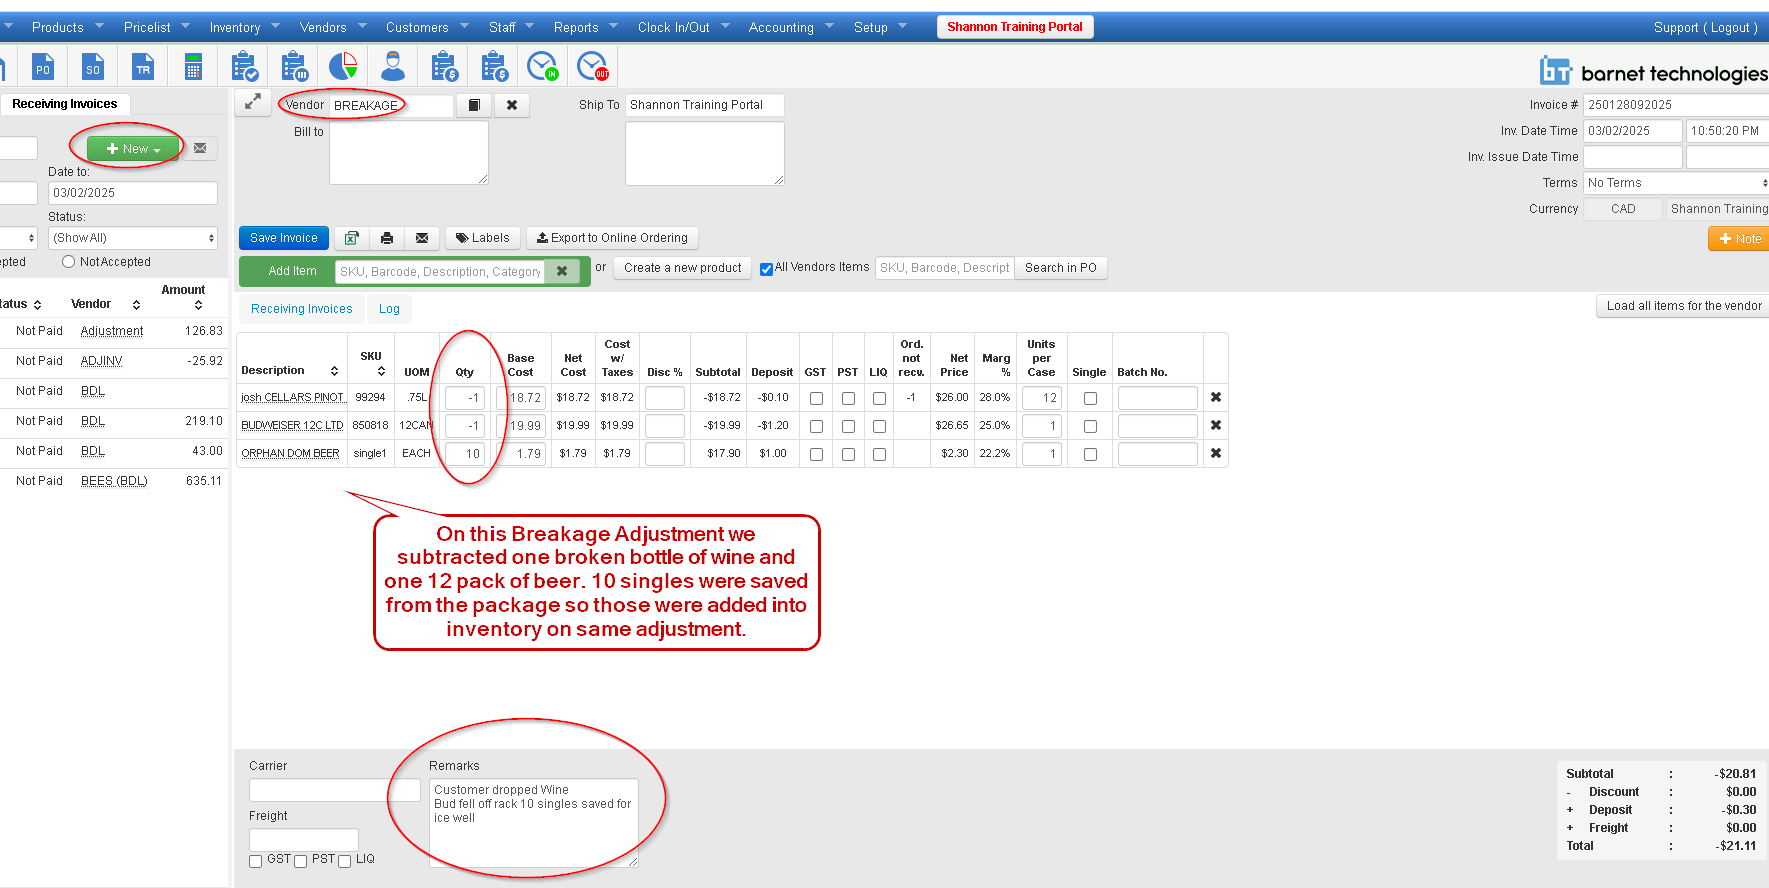Sort by the SKU column arrows
The height and width of the screenshot is (888, 1769).
click(382, 371)
